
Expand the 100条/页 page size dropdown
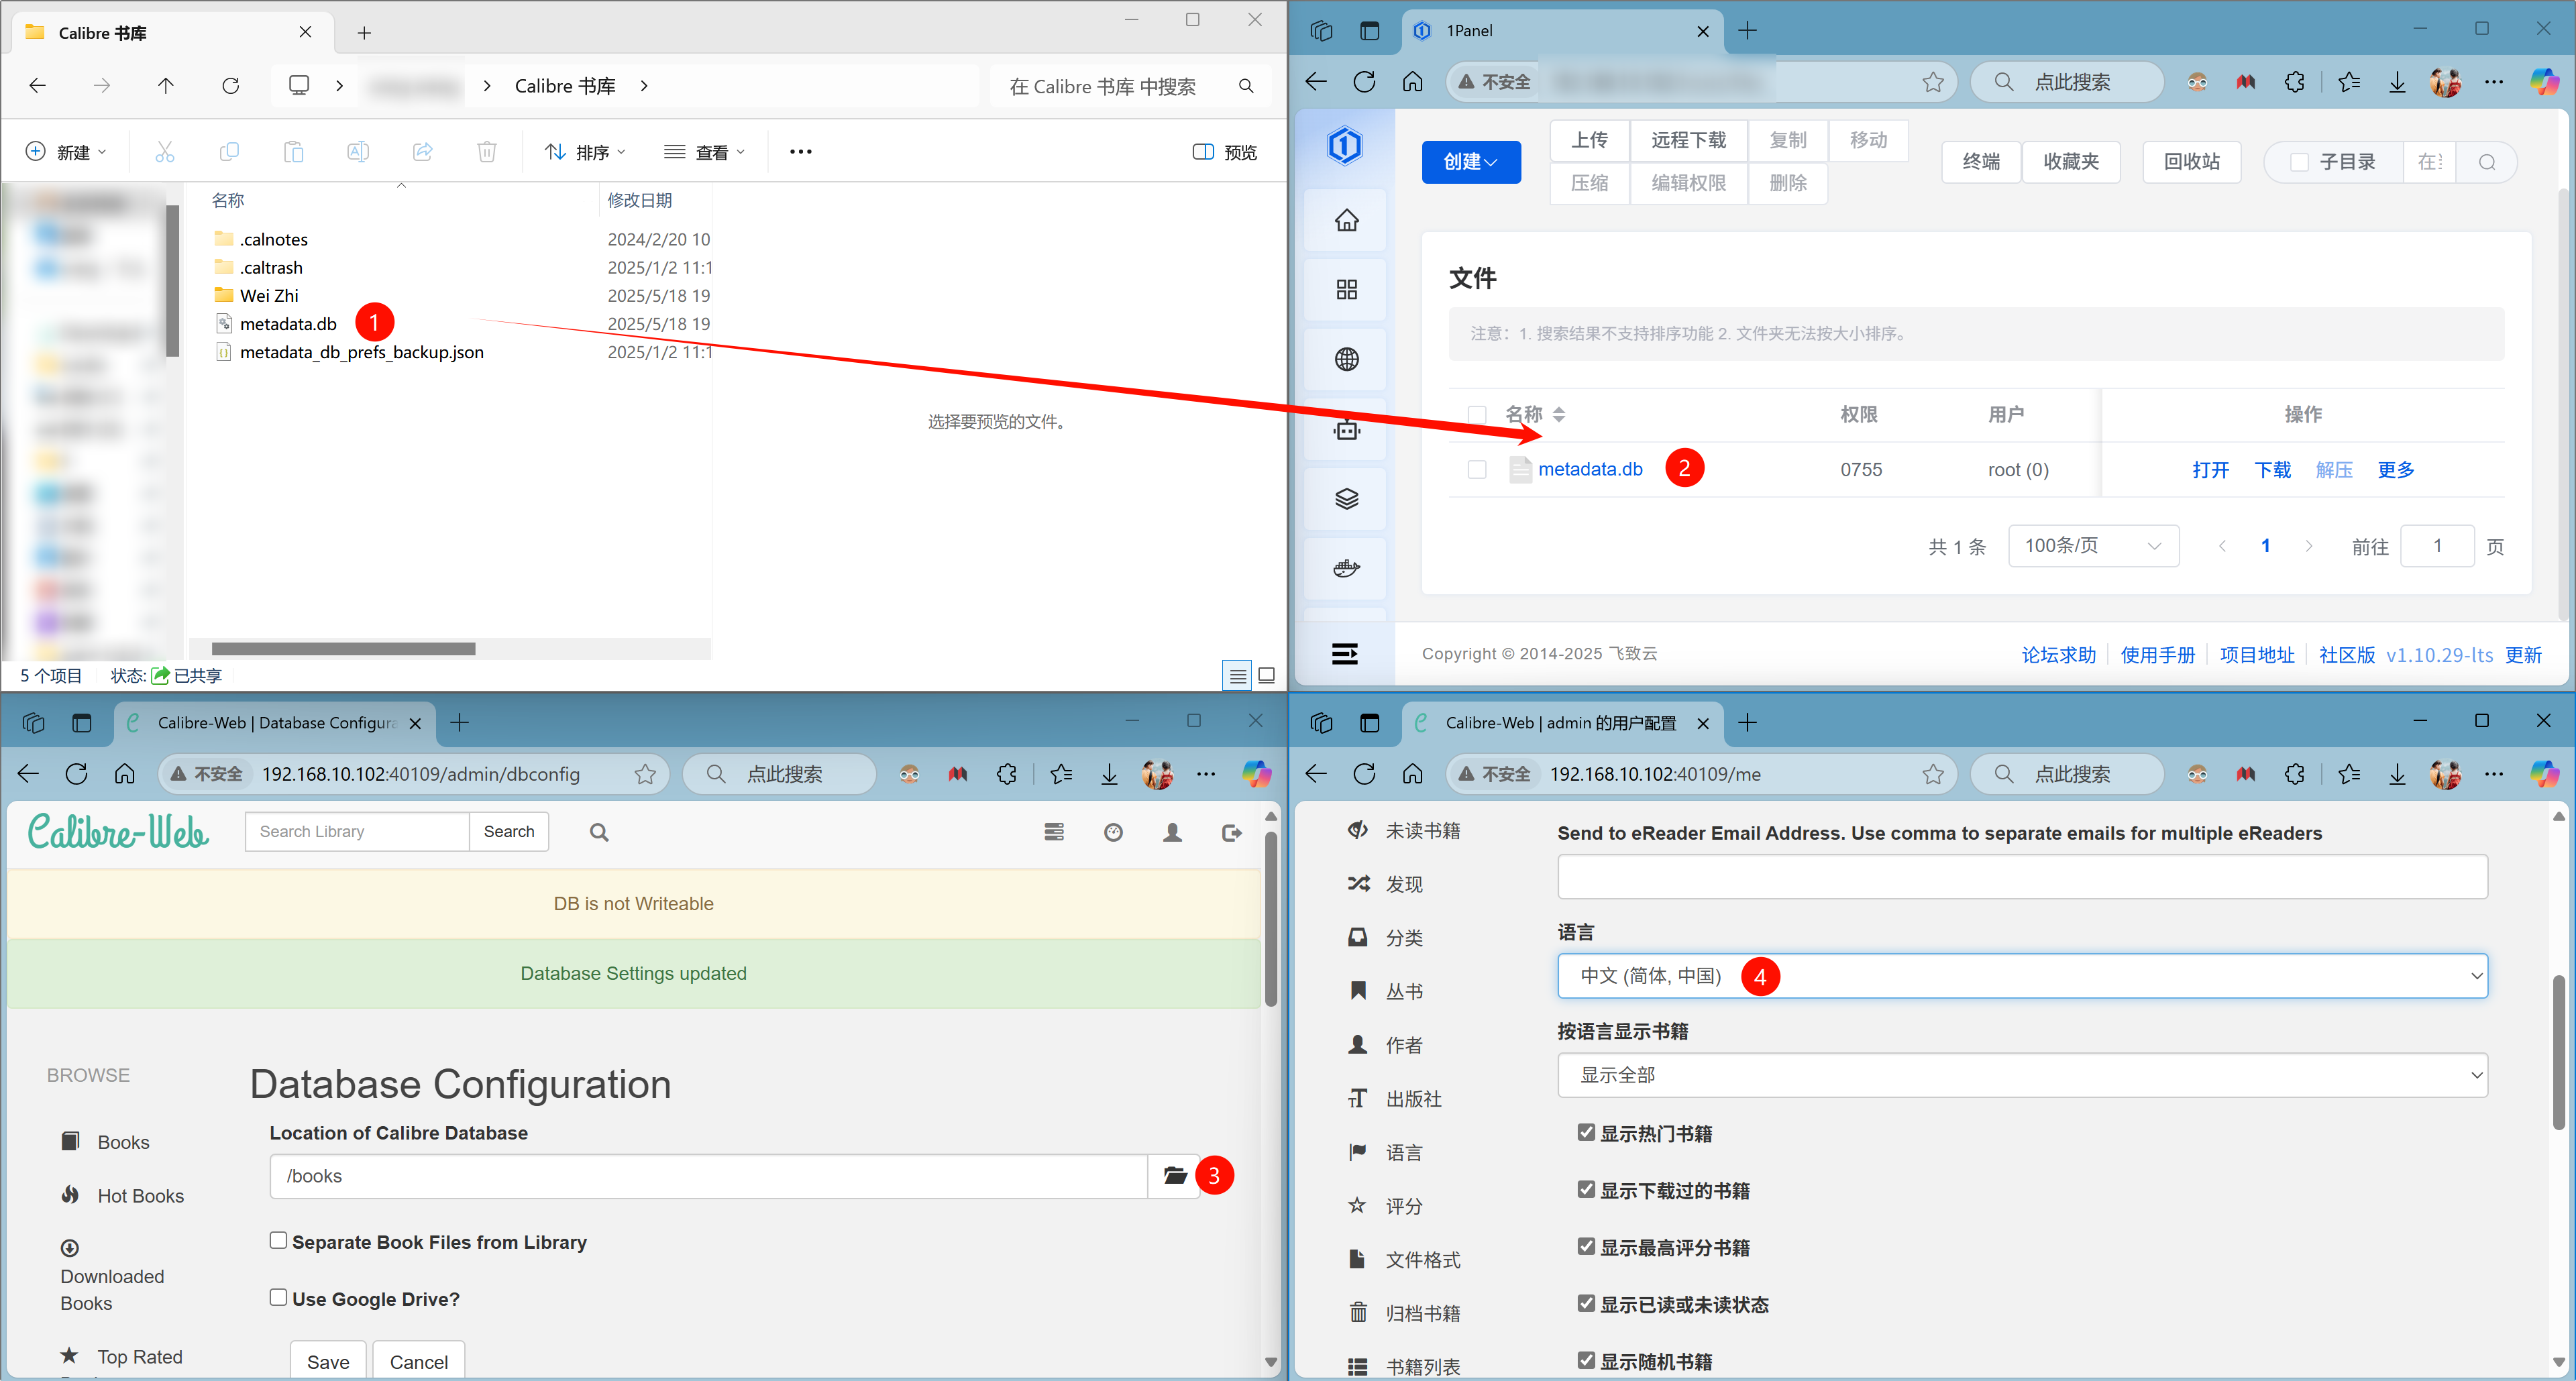[2092, 546]
